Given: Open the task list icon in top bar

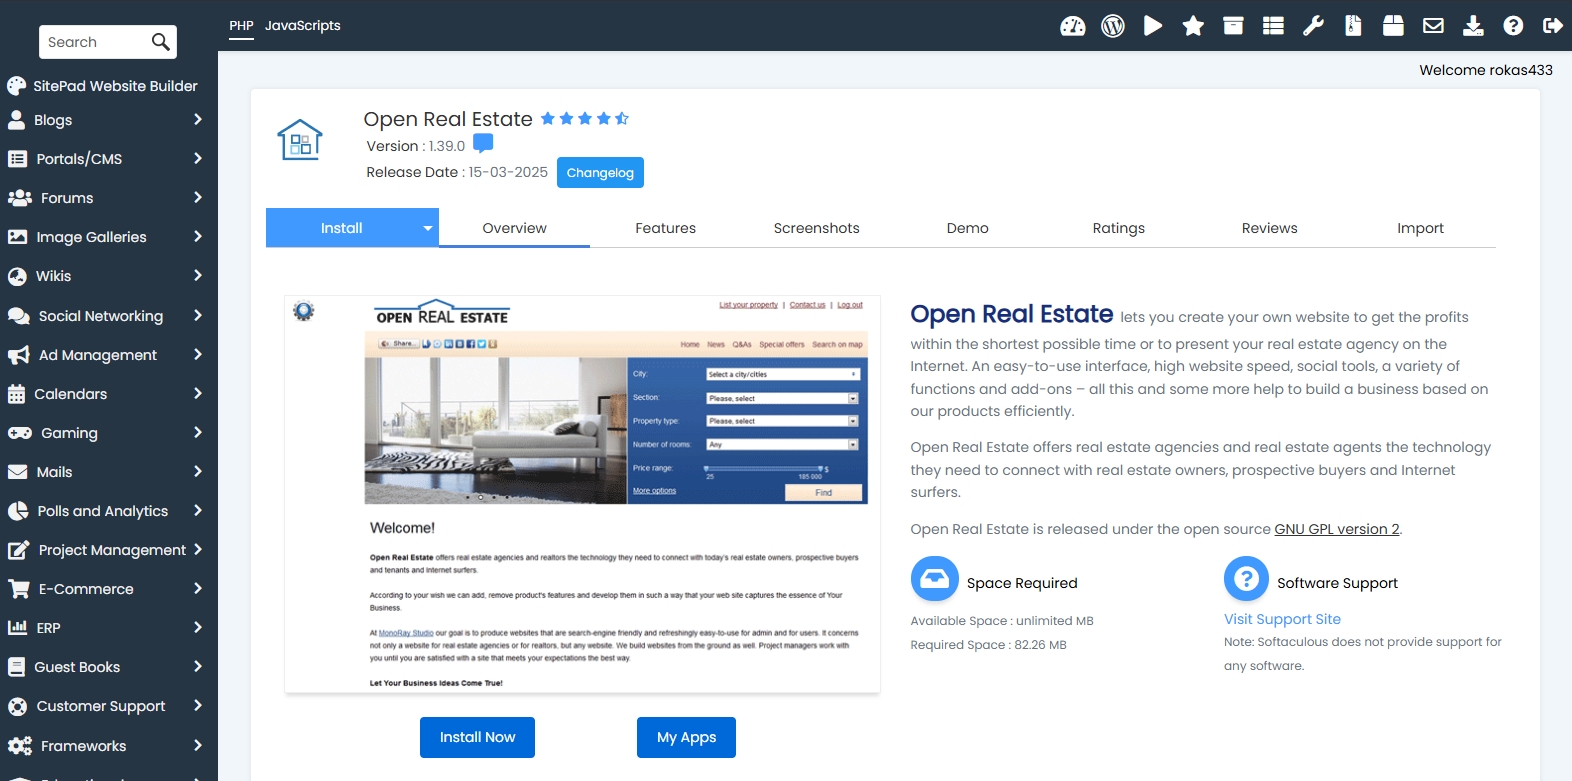Looking at the screenshot, I should coord(1273,26).
